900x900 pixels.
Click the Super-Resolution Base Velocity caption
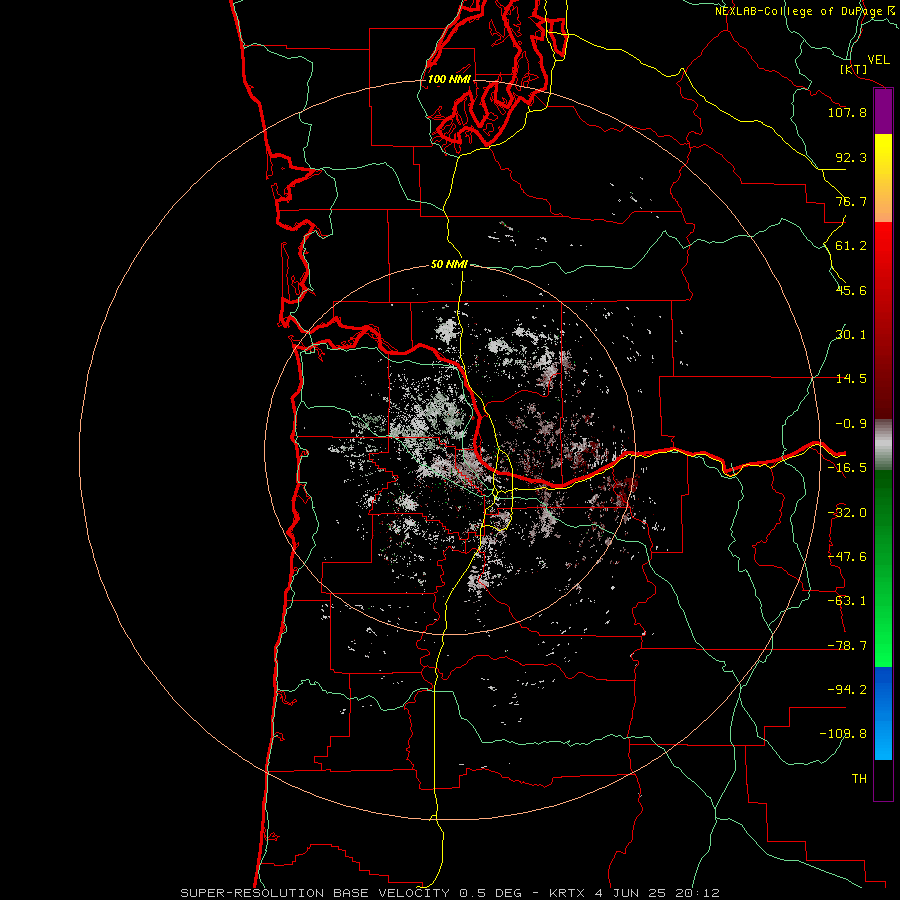[x=449, y=893]
